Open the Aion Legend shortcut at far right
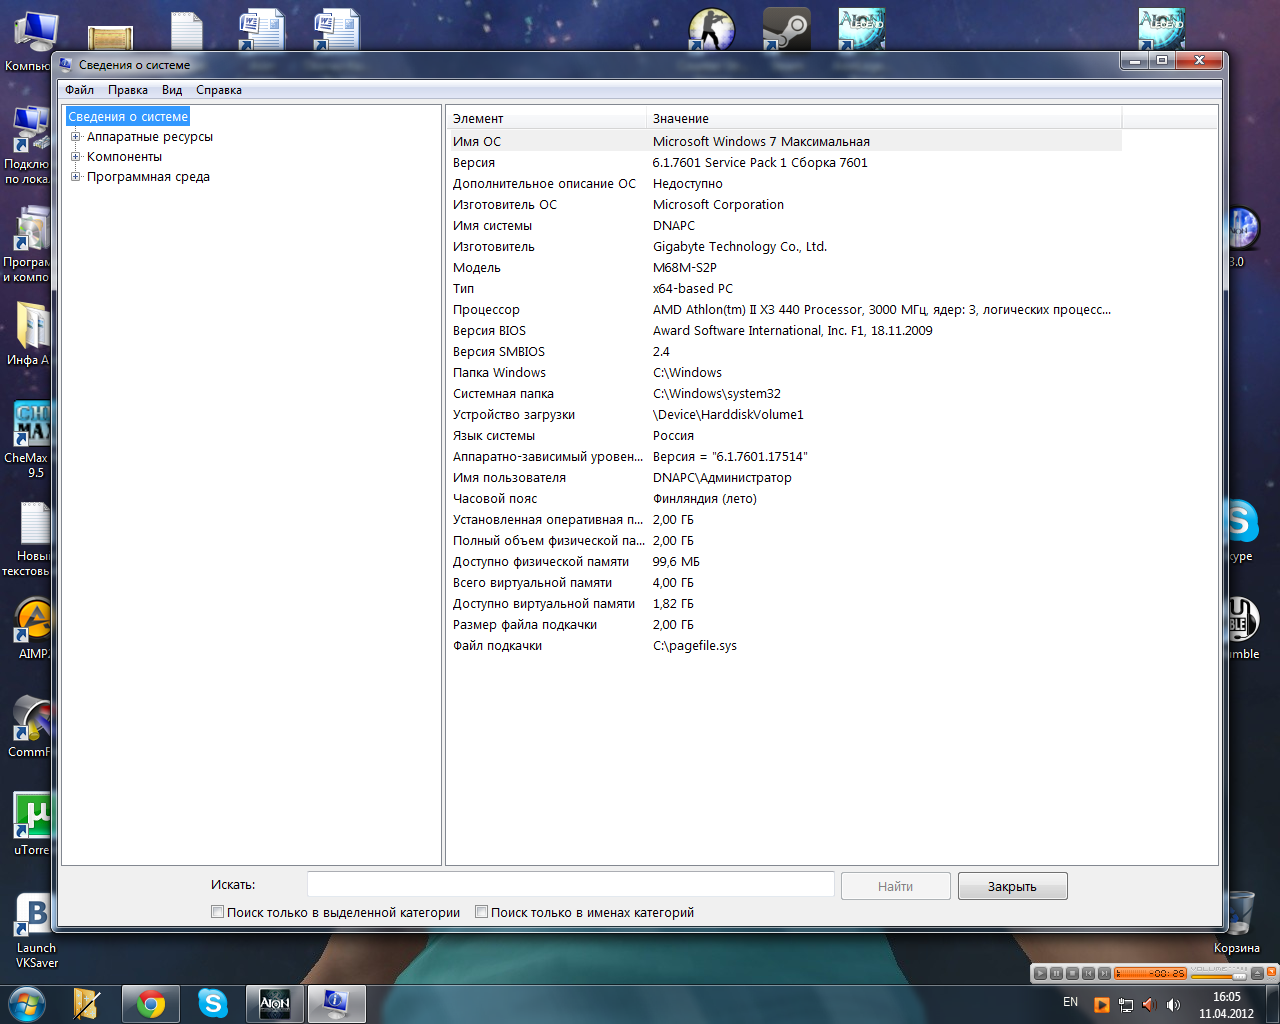The width and height of the screenshot is (1280, 1024). 1161,29
